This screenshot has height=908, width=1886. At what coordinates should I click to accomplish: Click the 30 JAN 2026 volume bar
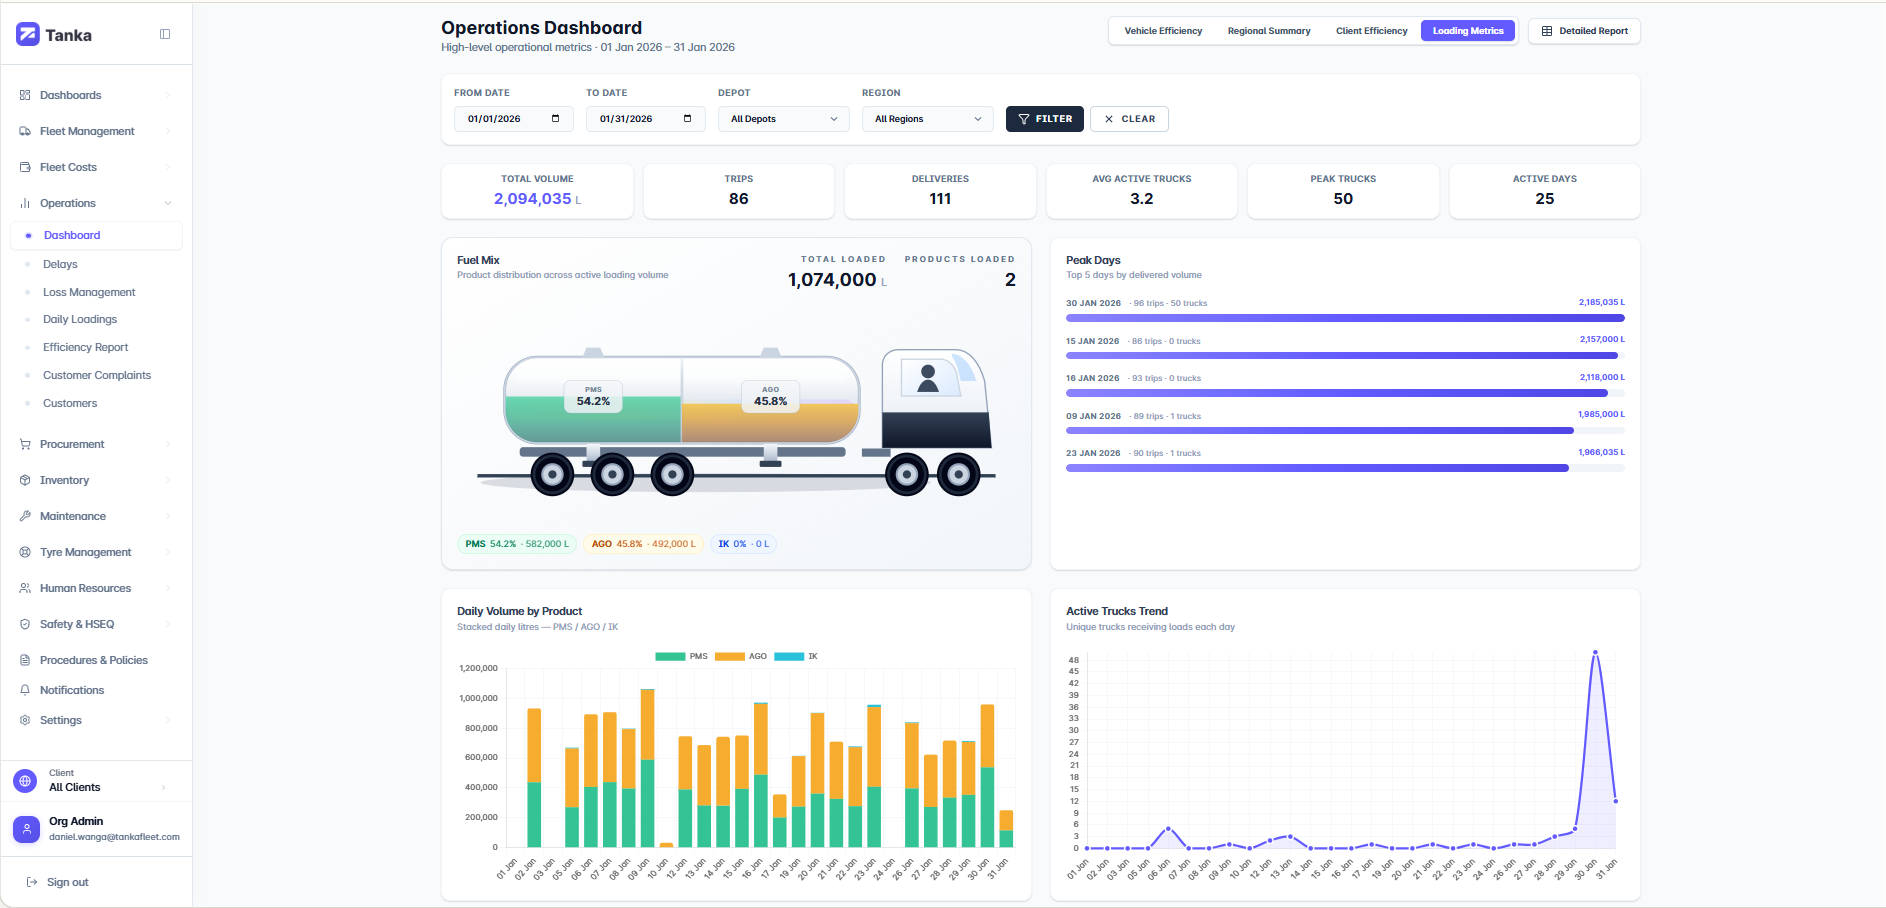(1345, 318)
